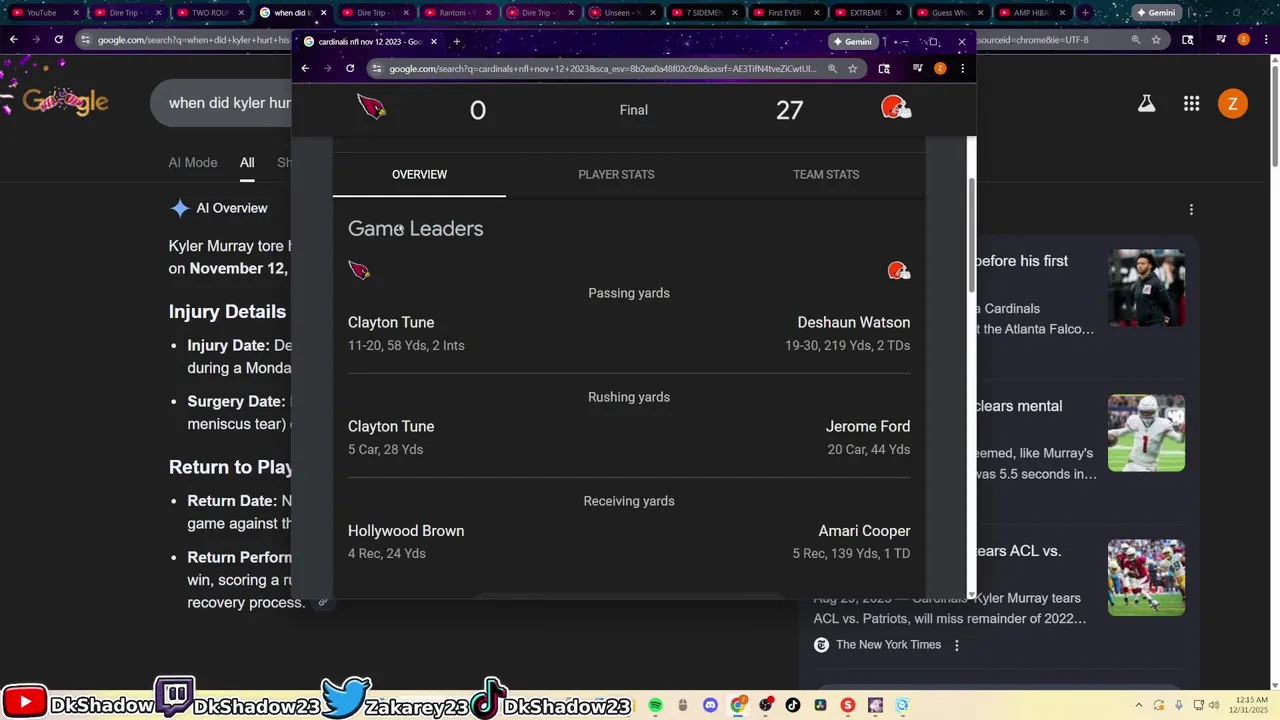Open thumbnail of ACL vs. Patriots article
1280x720 pixels.
click(x=1146, y=578)
